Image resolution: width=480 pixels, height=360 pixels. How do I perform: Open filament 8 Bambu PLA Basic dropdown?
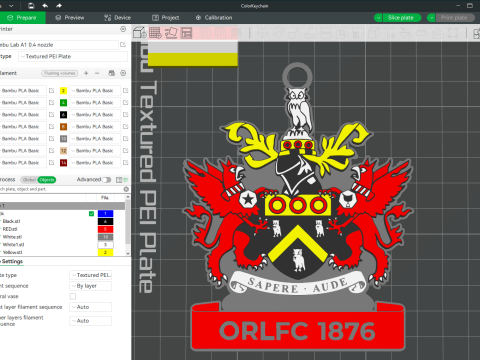click(x=94, y=127)
